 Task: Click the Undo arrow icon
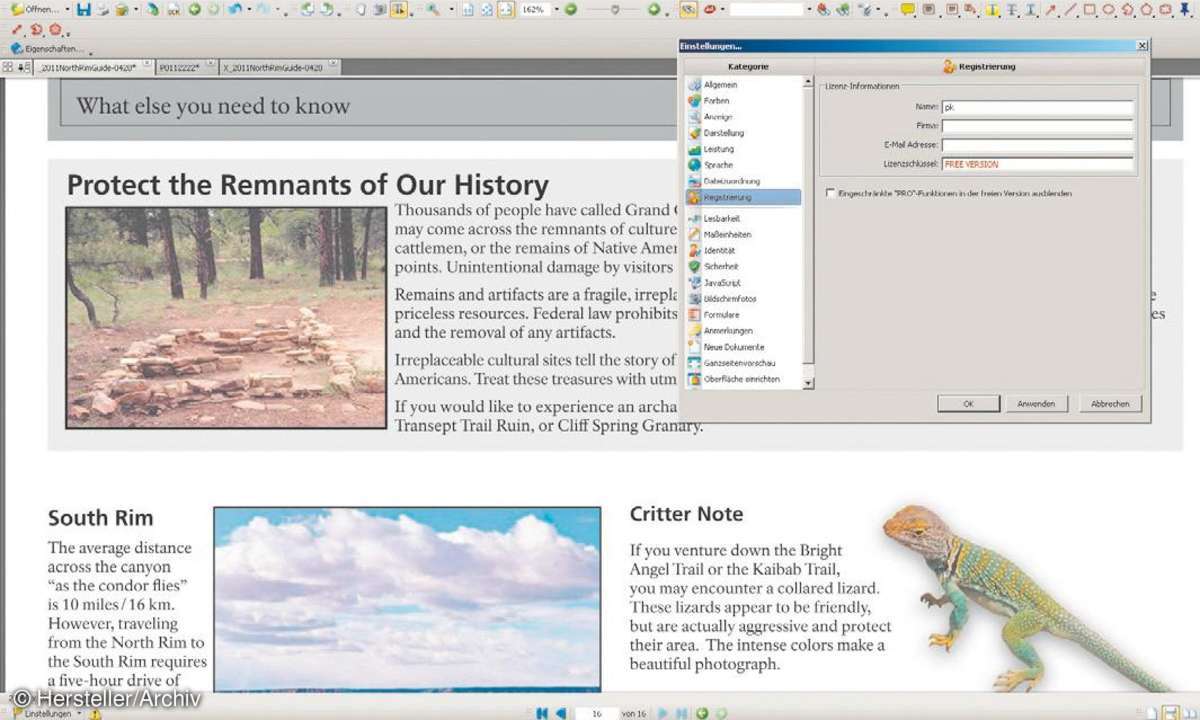pos(234,9)
